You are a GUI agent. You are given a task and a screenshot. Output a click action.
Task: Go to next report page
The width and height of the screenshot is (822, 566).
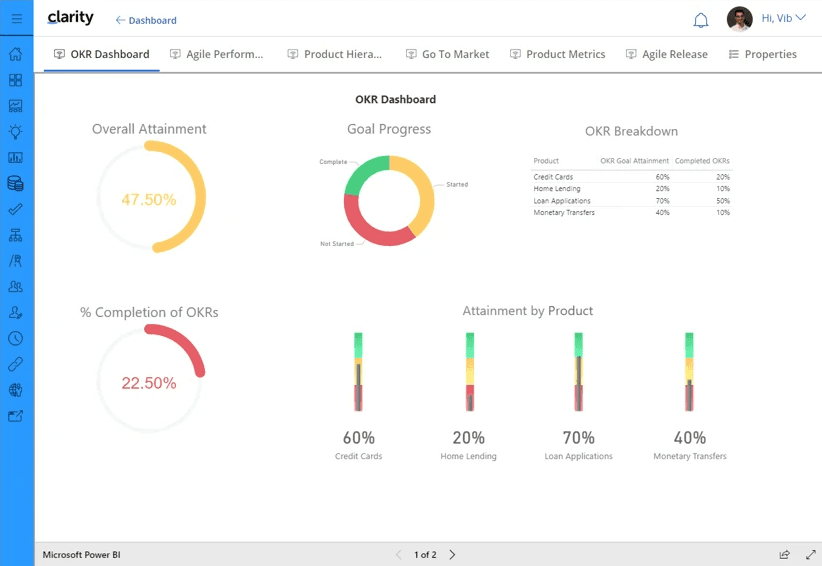[x=452, y=554]
